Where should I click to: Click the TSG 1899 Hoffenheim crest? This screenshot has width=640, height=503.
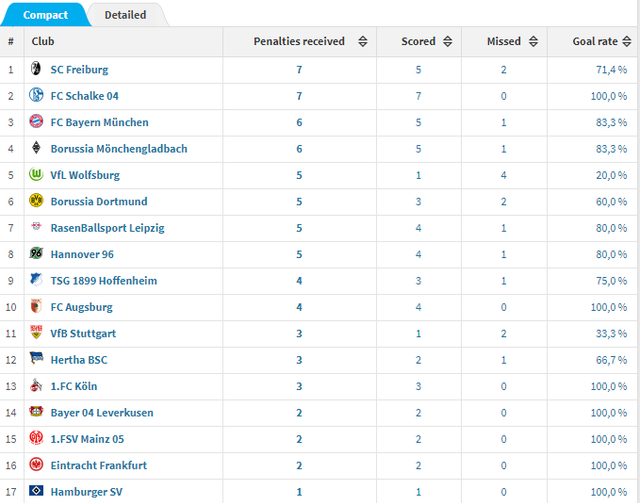click(x=36, y=279)
